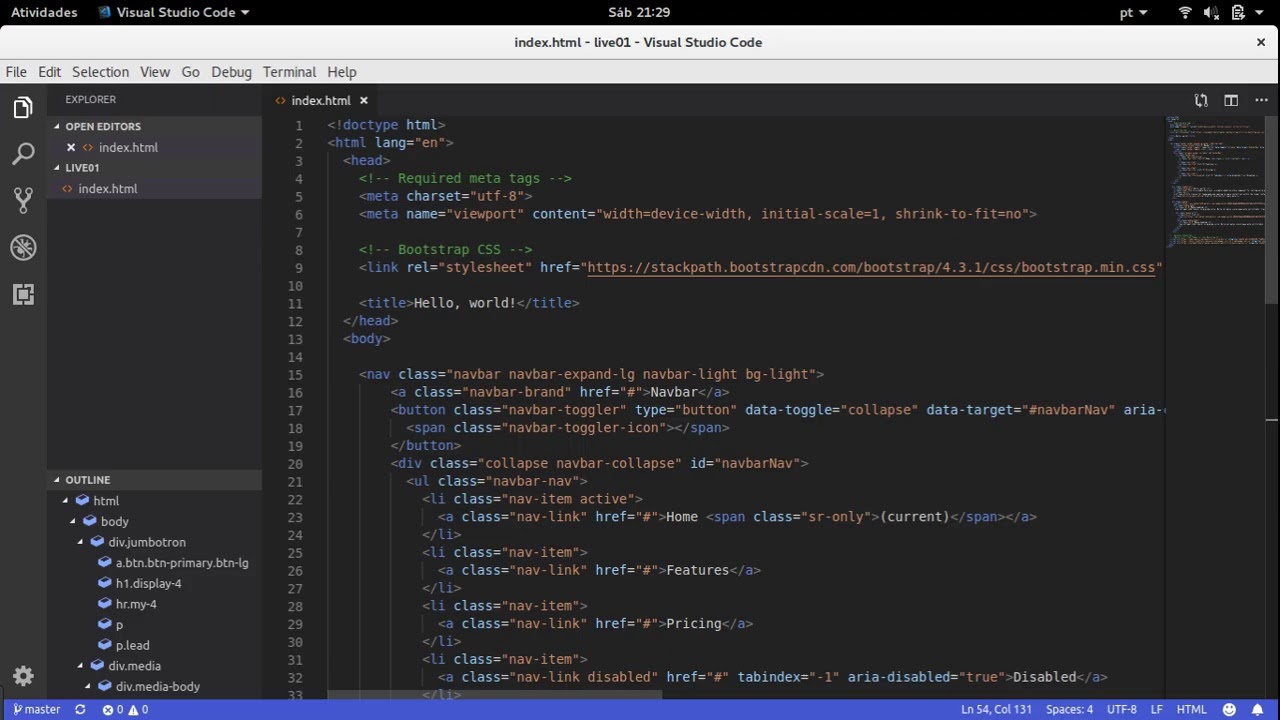
Task: Follow the bootstrapcdn stylesheet link
Action: [x=871, y=267]
